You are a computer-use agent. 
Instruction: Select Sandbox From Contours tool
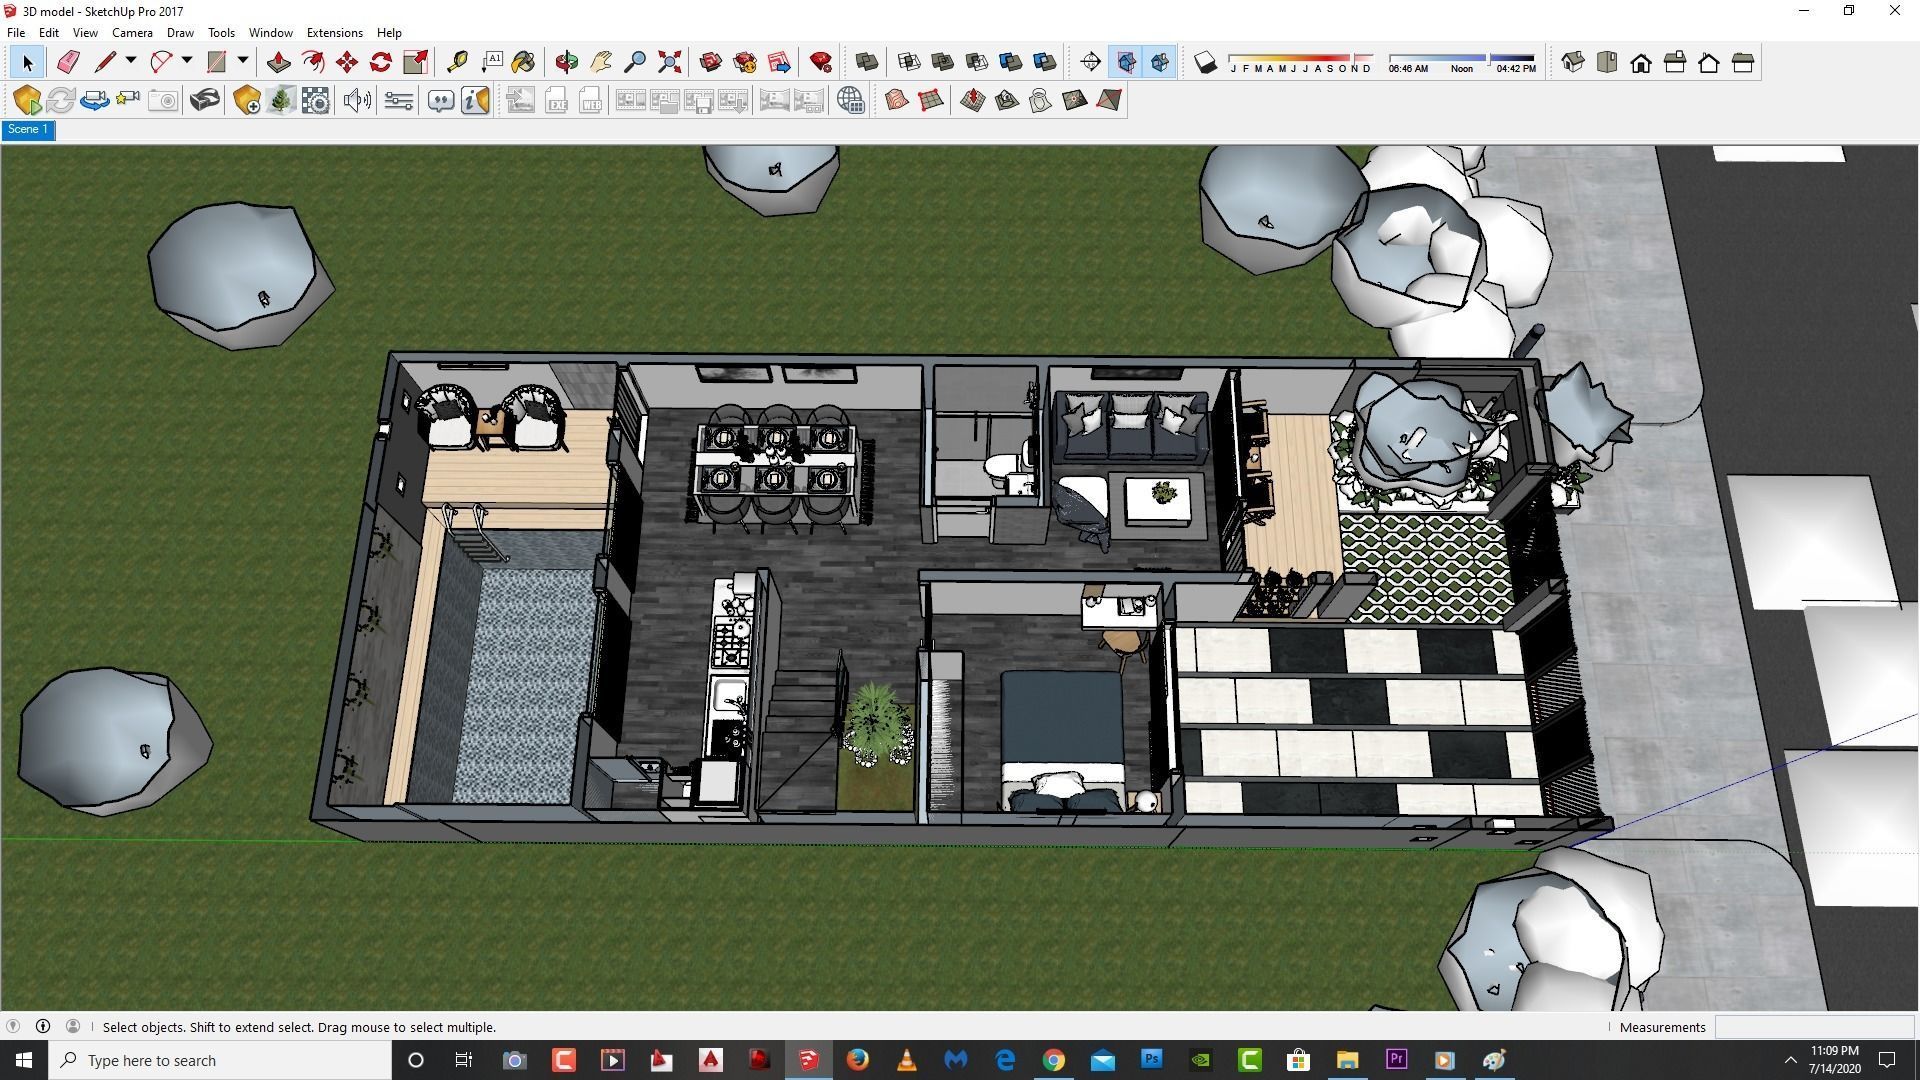(897, 100)
